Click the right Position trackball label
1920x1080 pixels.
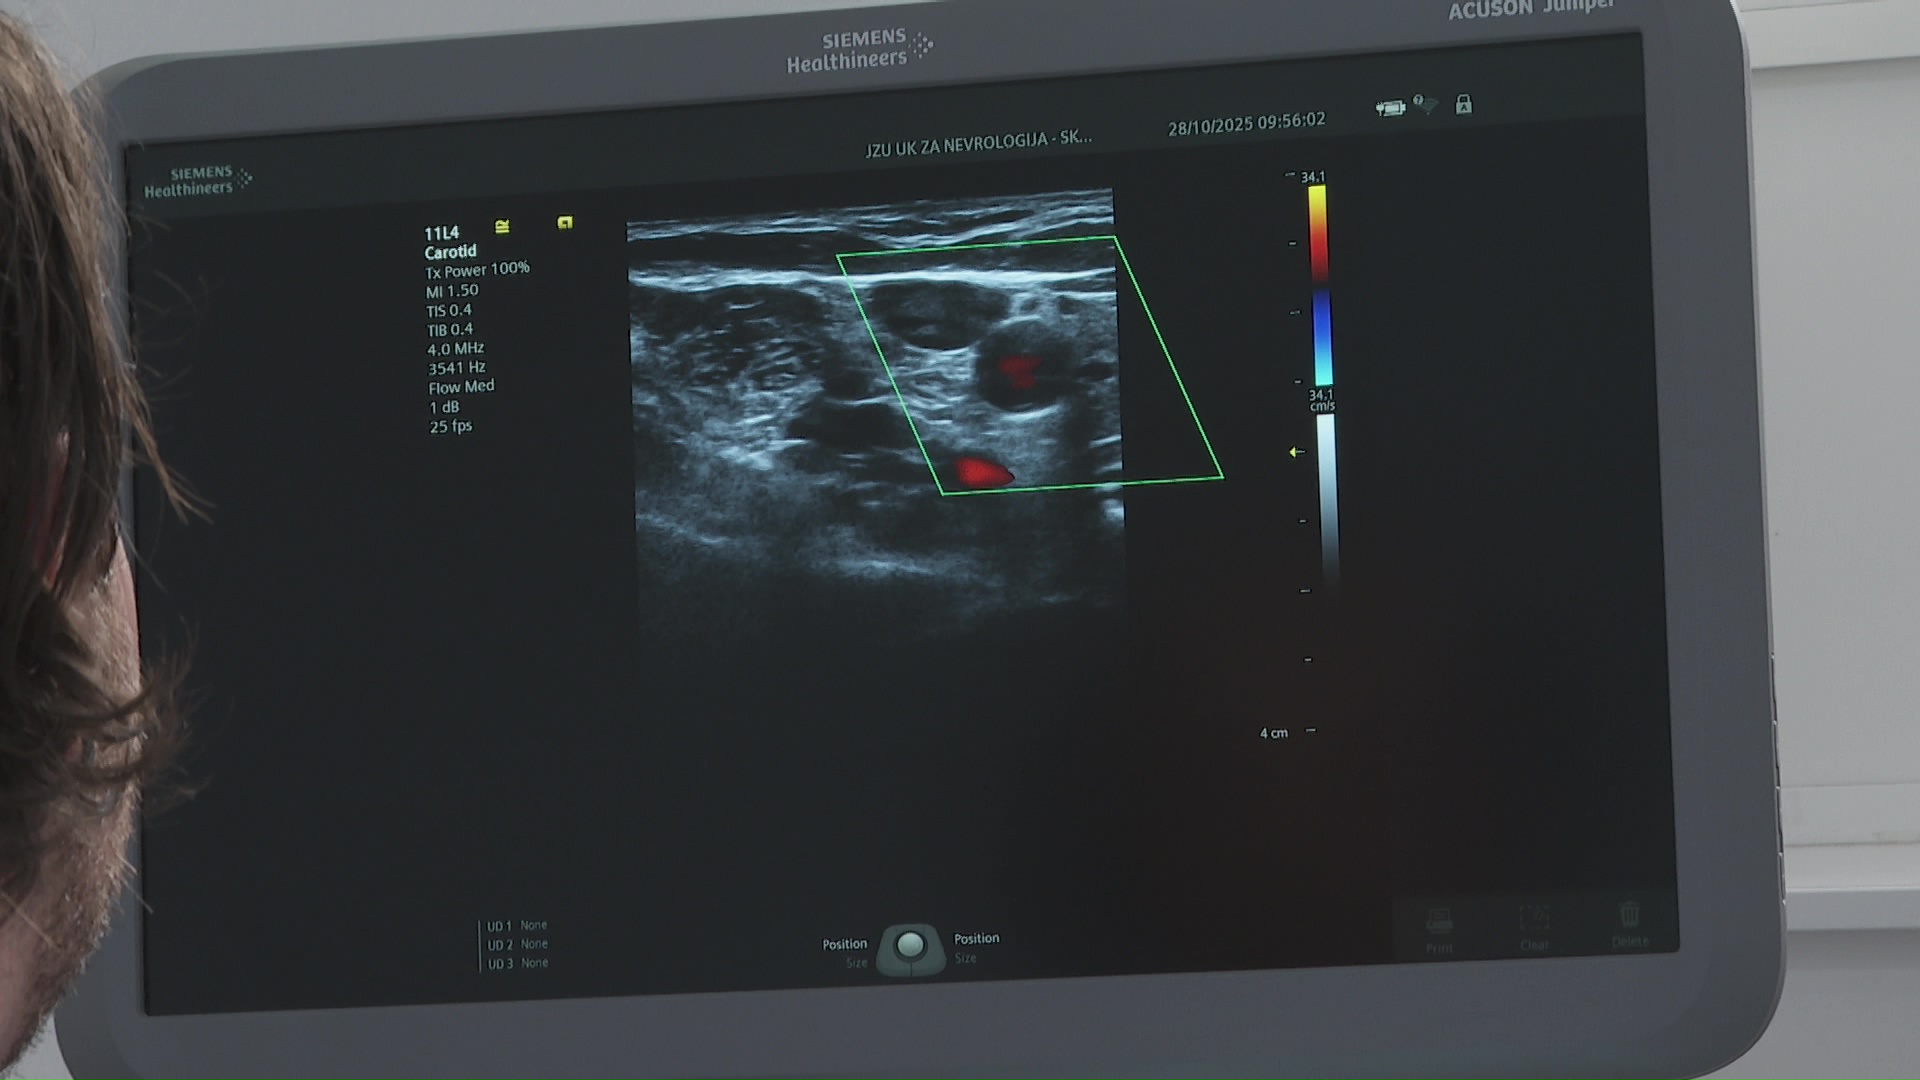(976, 938)
